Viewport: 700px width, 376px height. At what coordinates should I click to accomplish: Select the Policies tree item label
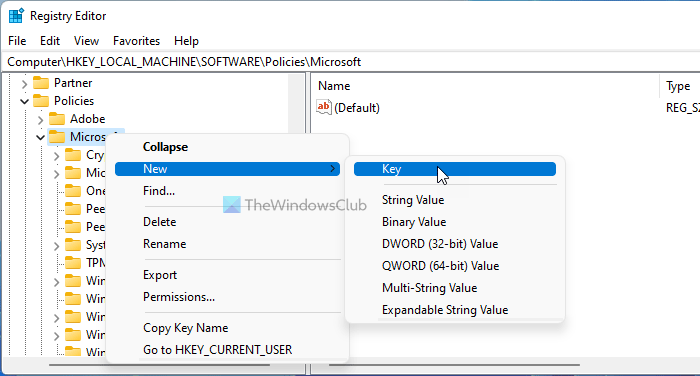coord(74,100)
